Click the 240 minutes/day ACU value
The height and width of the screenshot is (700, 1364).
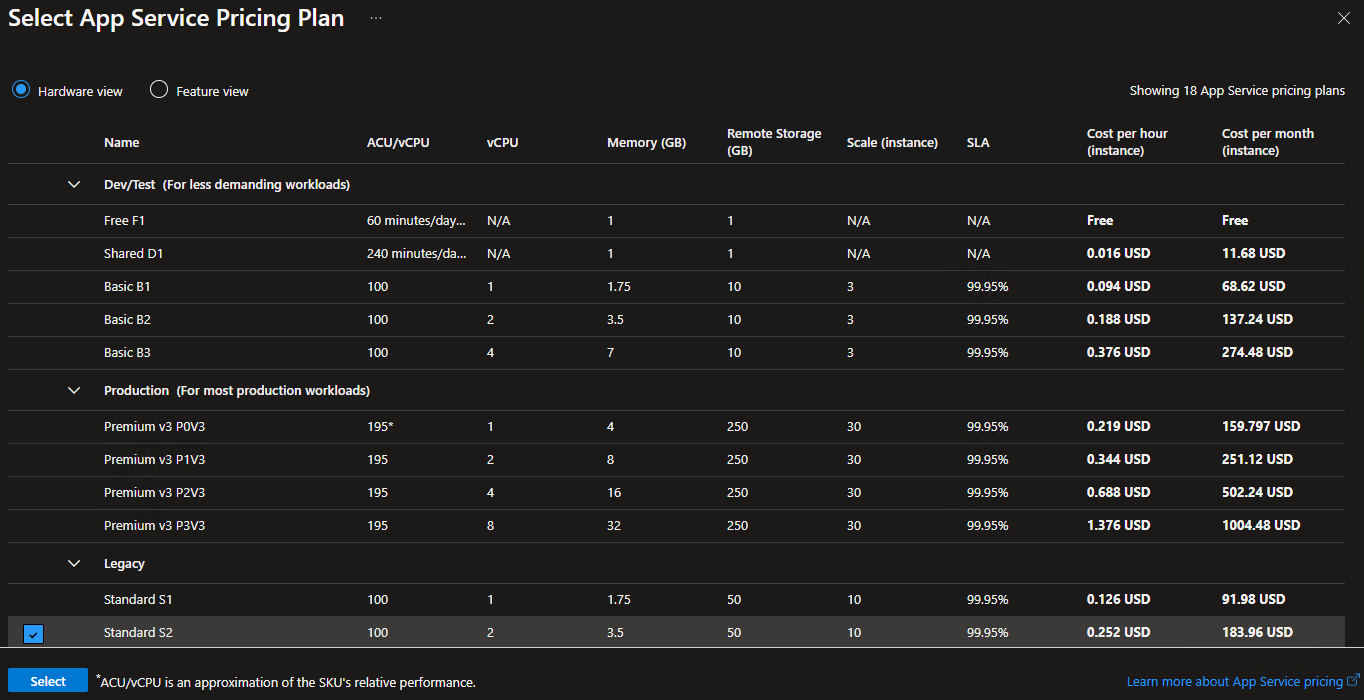417,253
